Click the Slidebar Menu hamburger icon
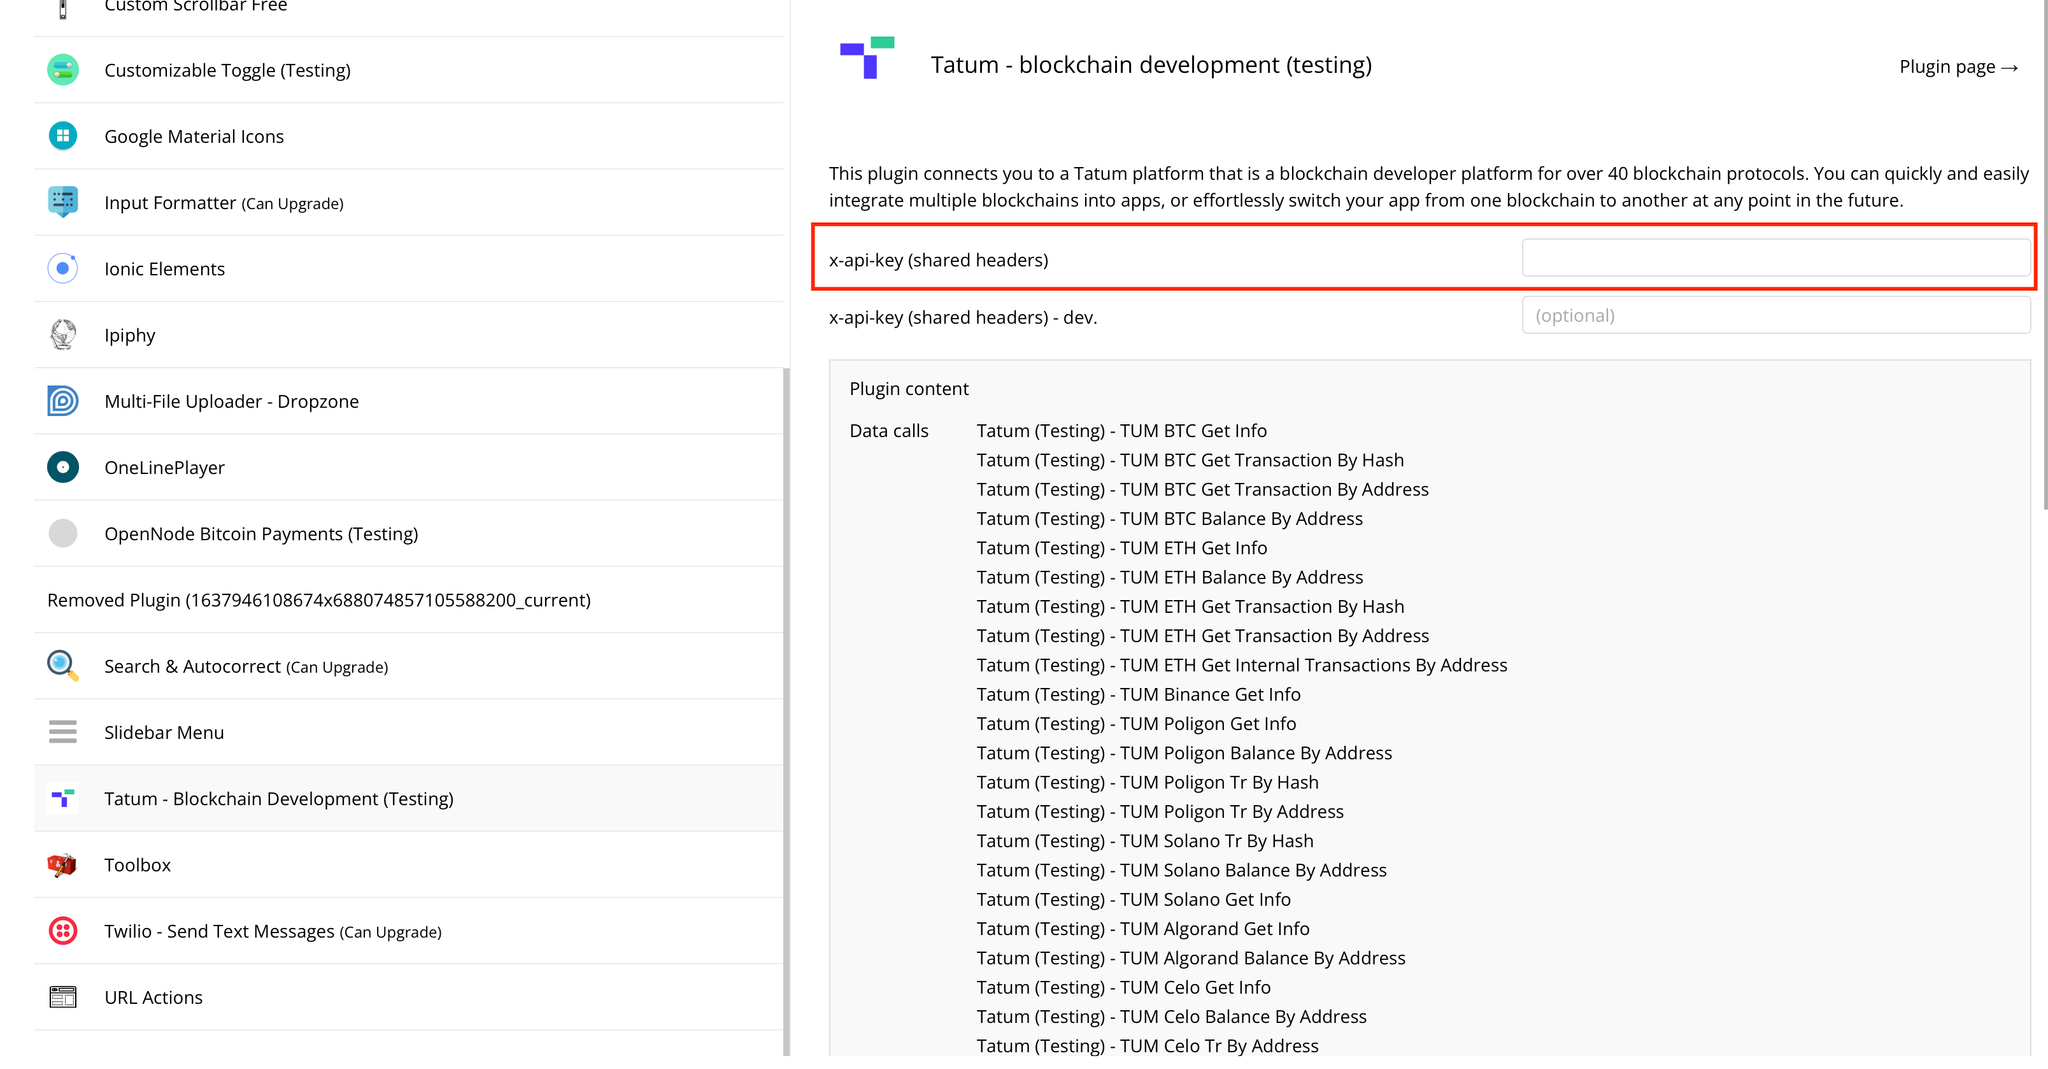The image size is (2048, 1069). 63,732
